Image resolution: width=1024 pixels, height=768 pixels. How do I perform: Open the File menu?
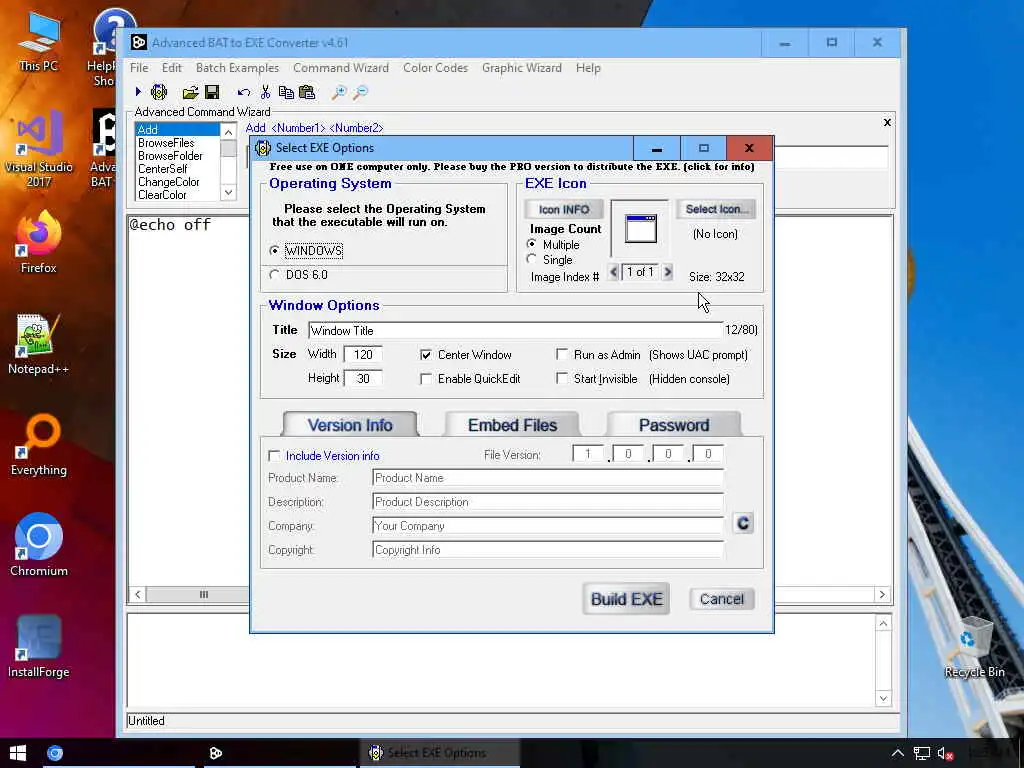pos(139,68)
